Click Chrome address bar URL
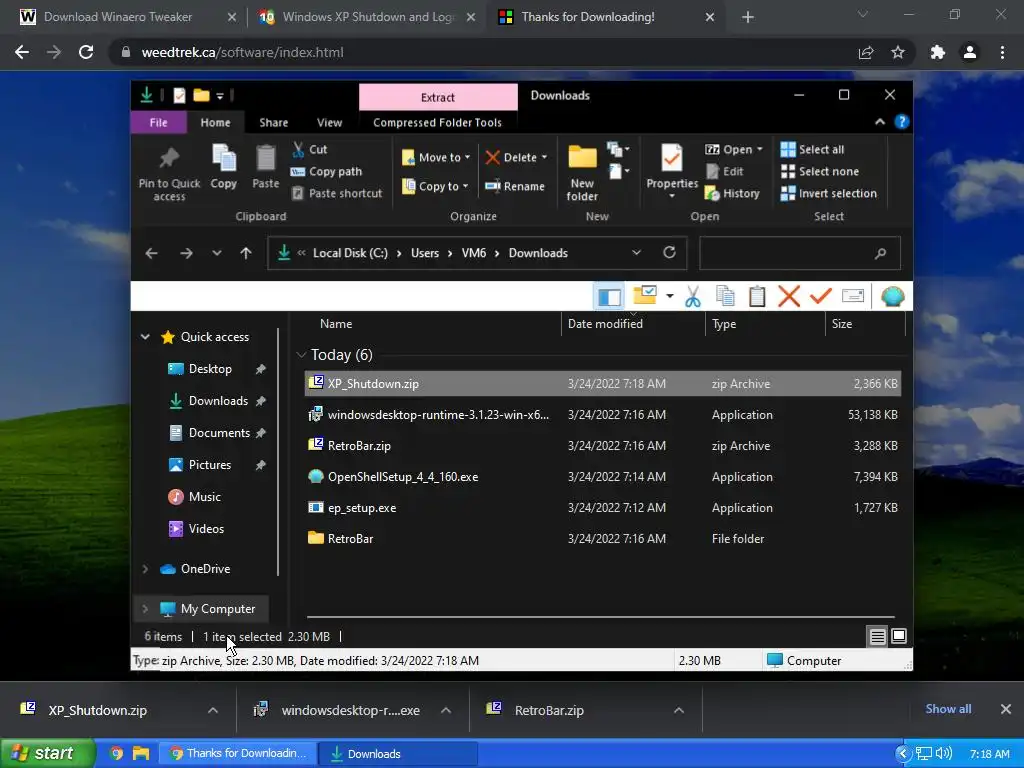This screenshot has width=1024, height=768. pos(242,52)
